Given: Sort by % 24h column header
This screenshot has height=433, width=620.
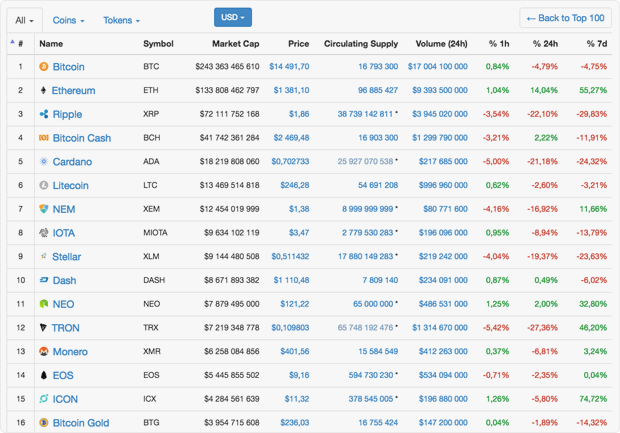Looking at the screenshot, I should pyautogui.click(x=545, y=44).
